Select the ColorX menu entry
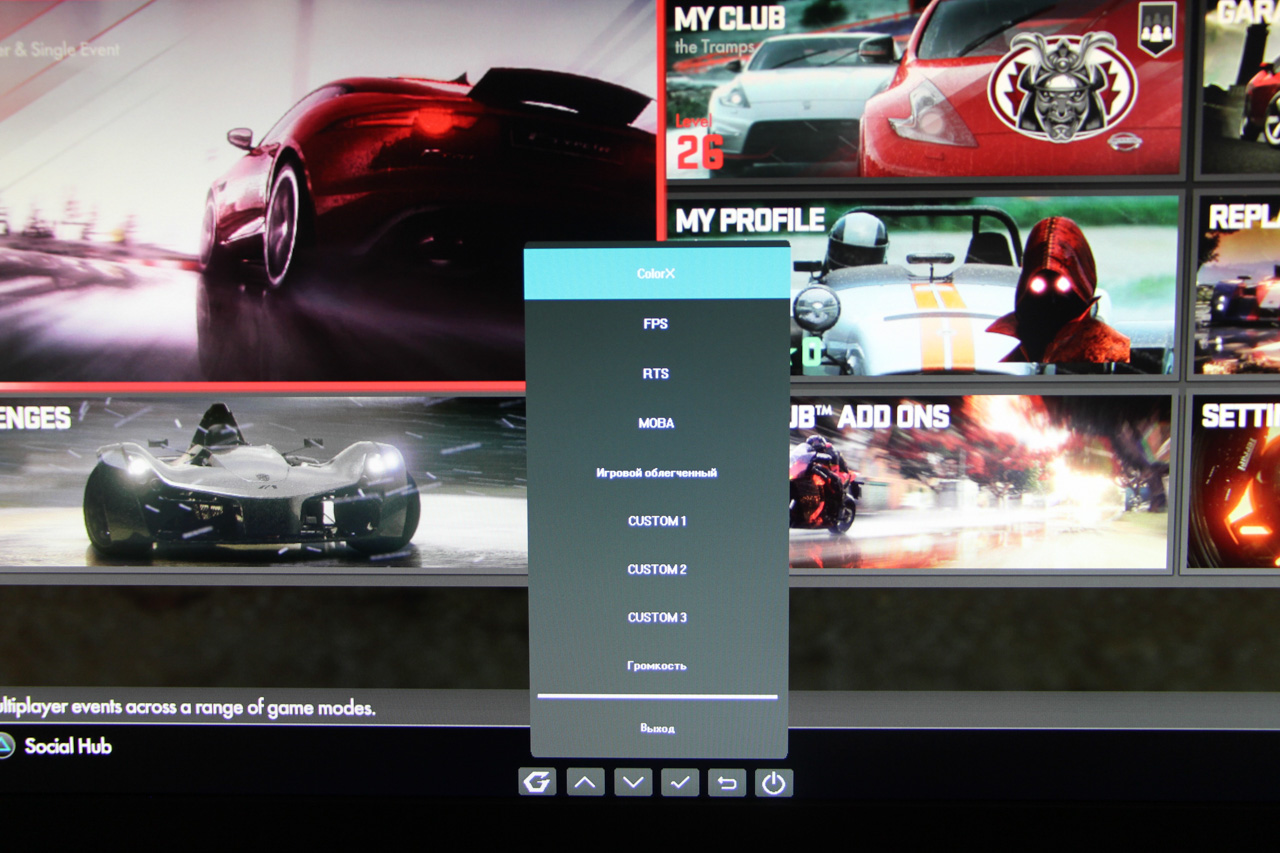 point(657,273)
